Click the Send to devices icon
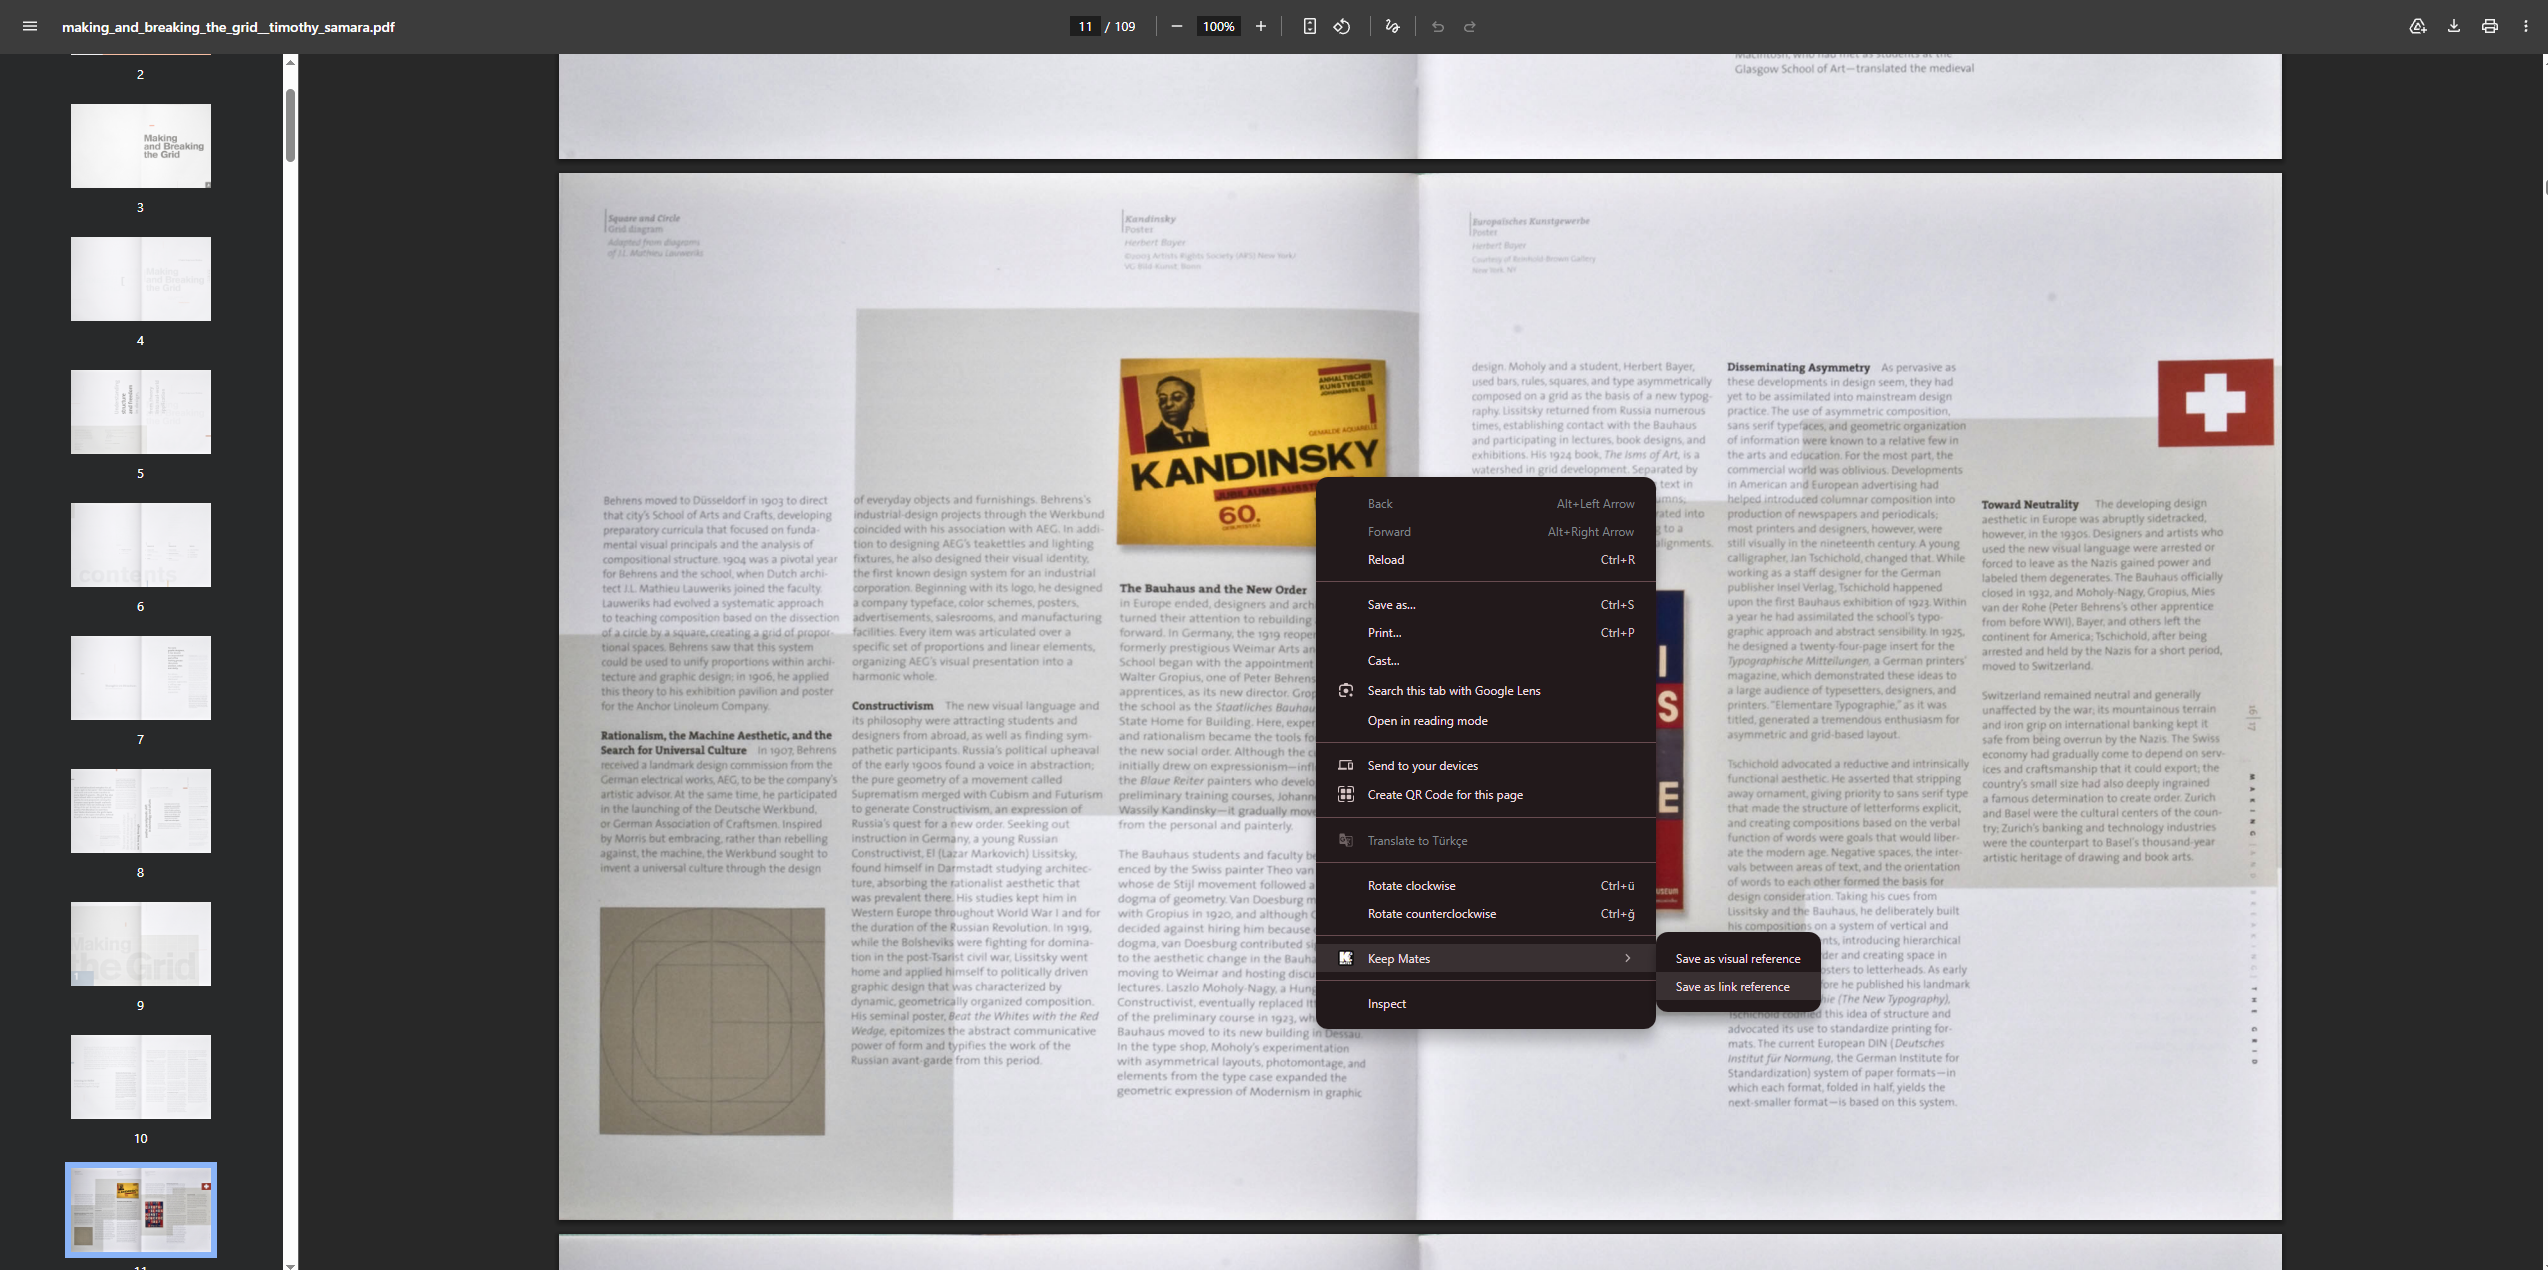Screen dimensions: 2548x1270 (x=1346, y=766)
